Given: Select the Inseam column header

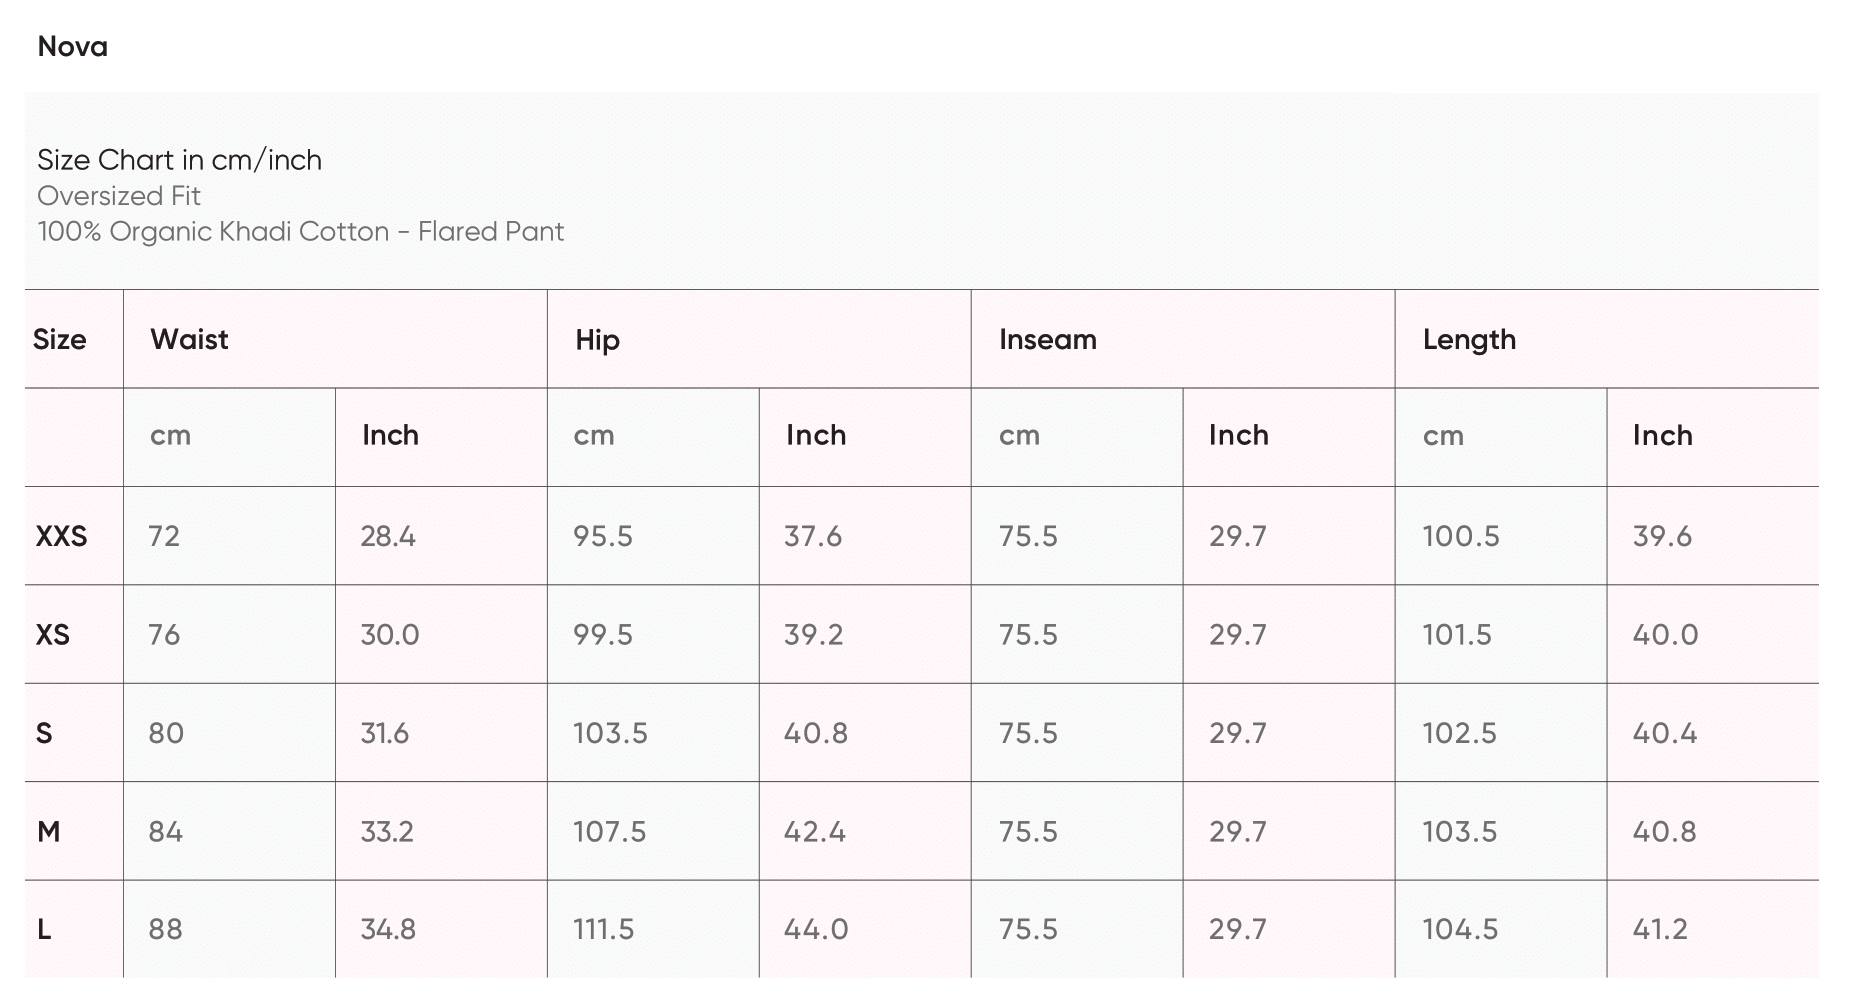Looking at the screenshot, I should click(x=1047, y=340).
